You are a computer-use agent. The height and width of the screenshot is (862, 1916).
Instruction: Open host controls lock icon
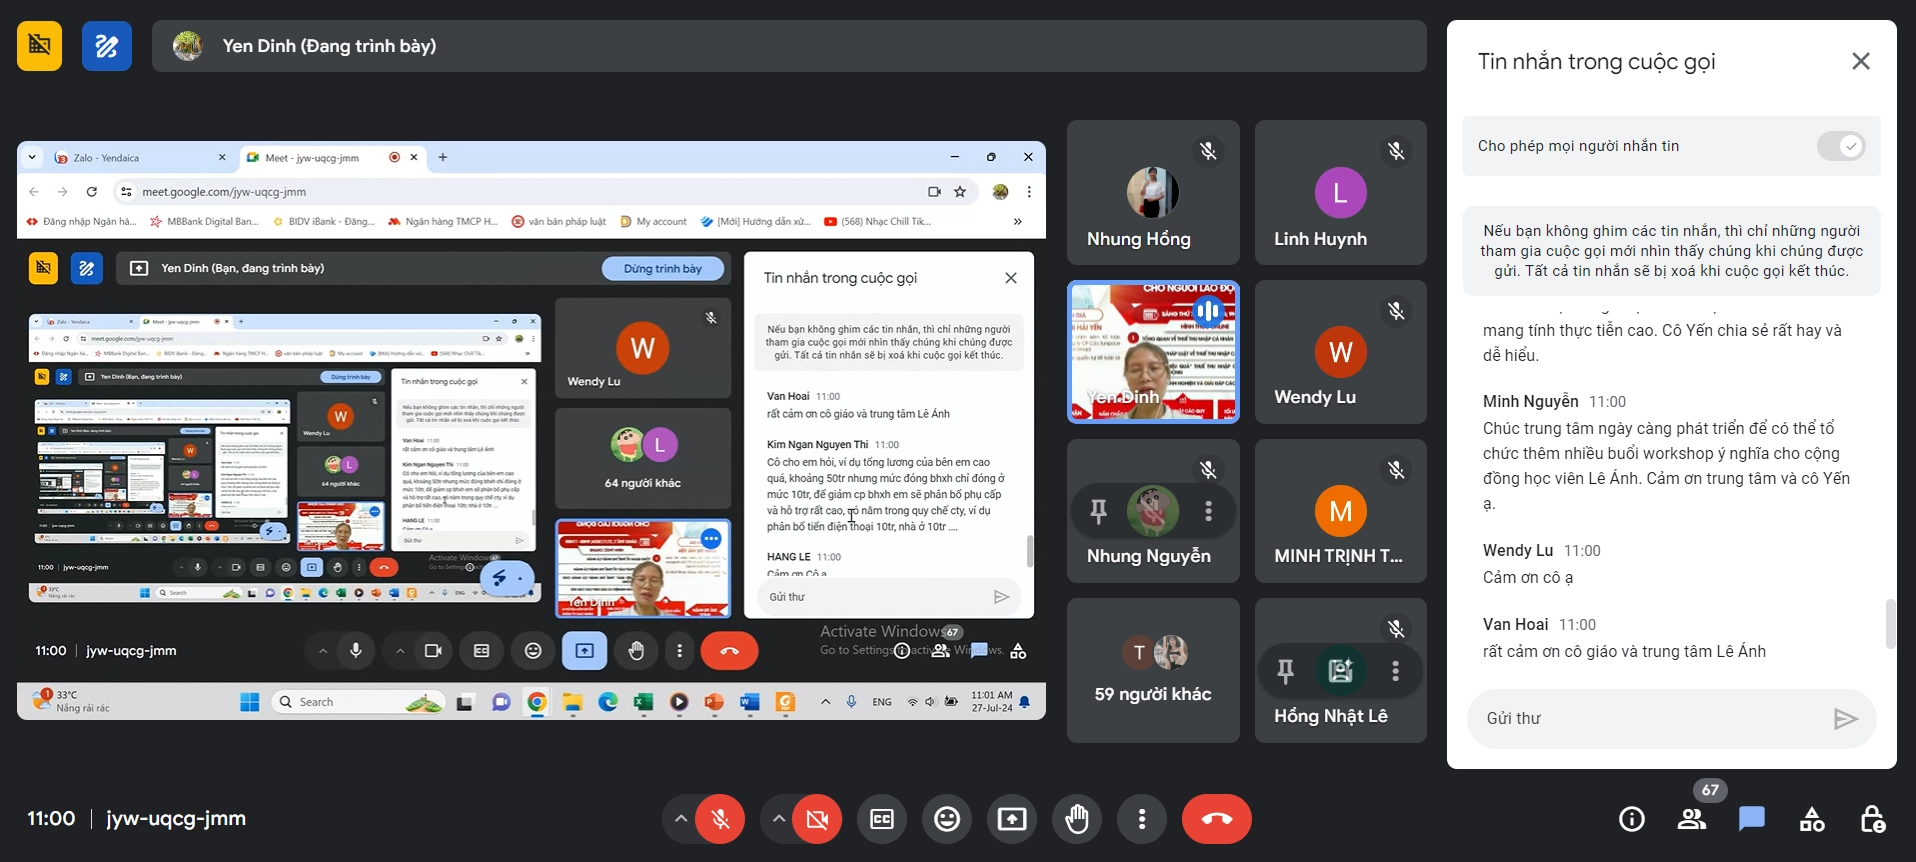pos(1872,820)
